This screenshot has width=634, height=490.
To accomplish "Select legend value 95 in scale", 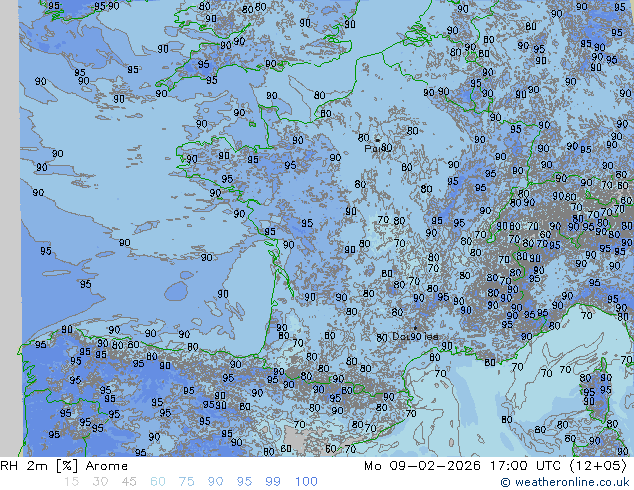I will pos(244,482).
